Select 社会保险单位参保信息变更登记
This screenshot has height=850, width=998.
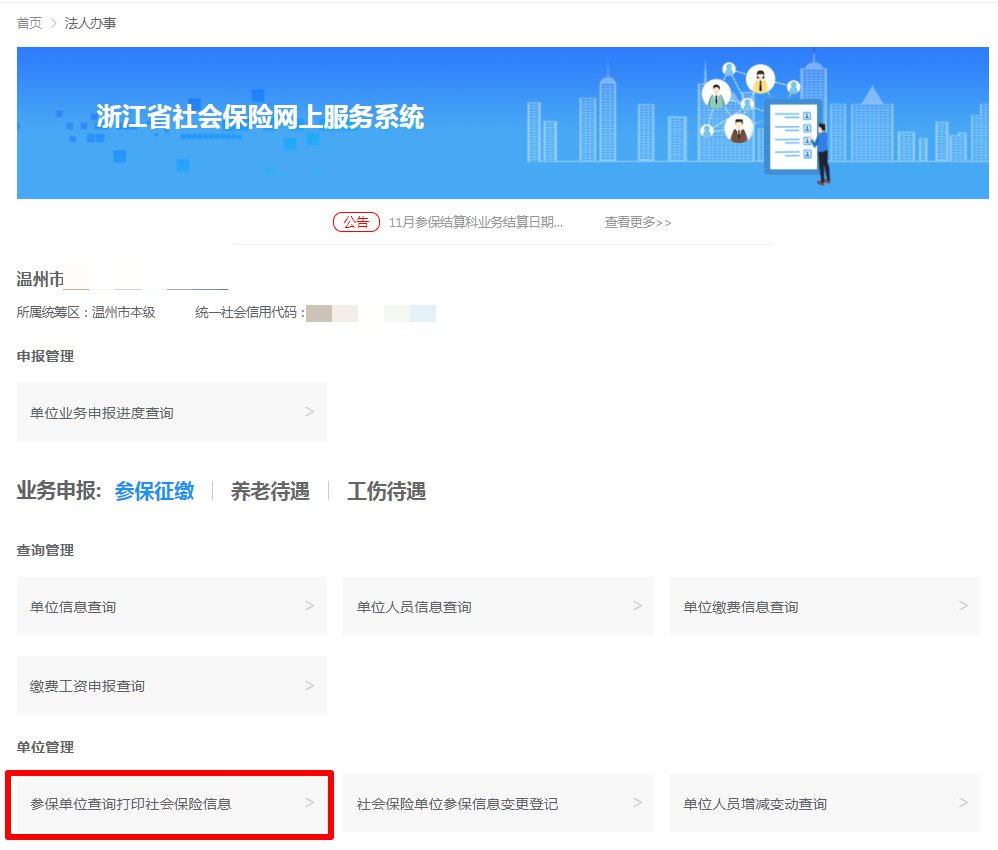pos(457,804)
